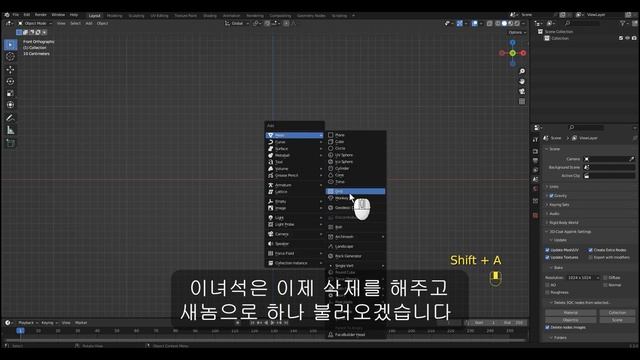The height and width of the screenshot is (360, 640).
Task: Open the Render properties tab icon
Action: click(535, 151)
